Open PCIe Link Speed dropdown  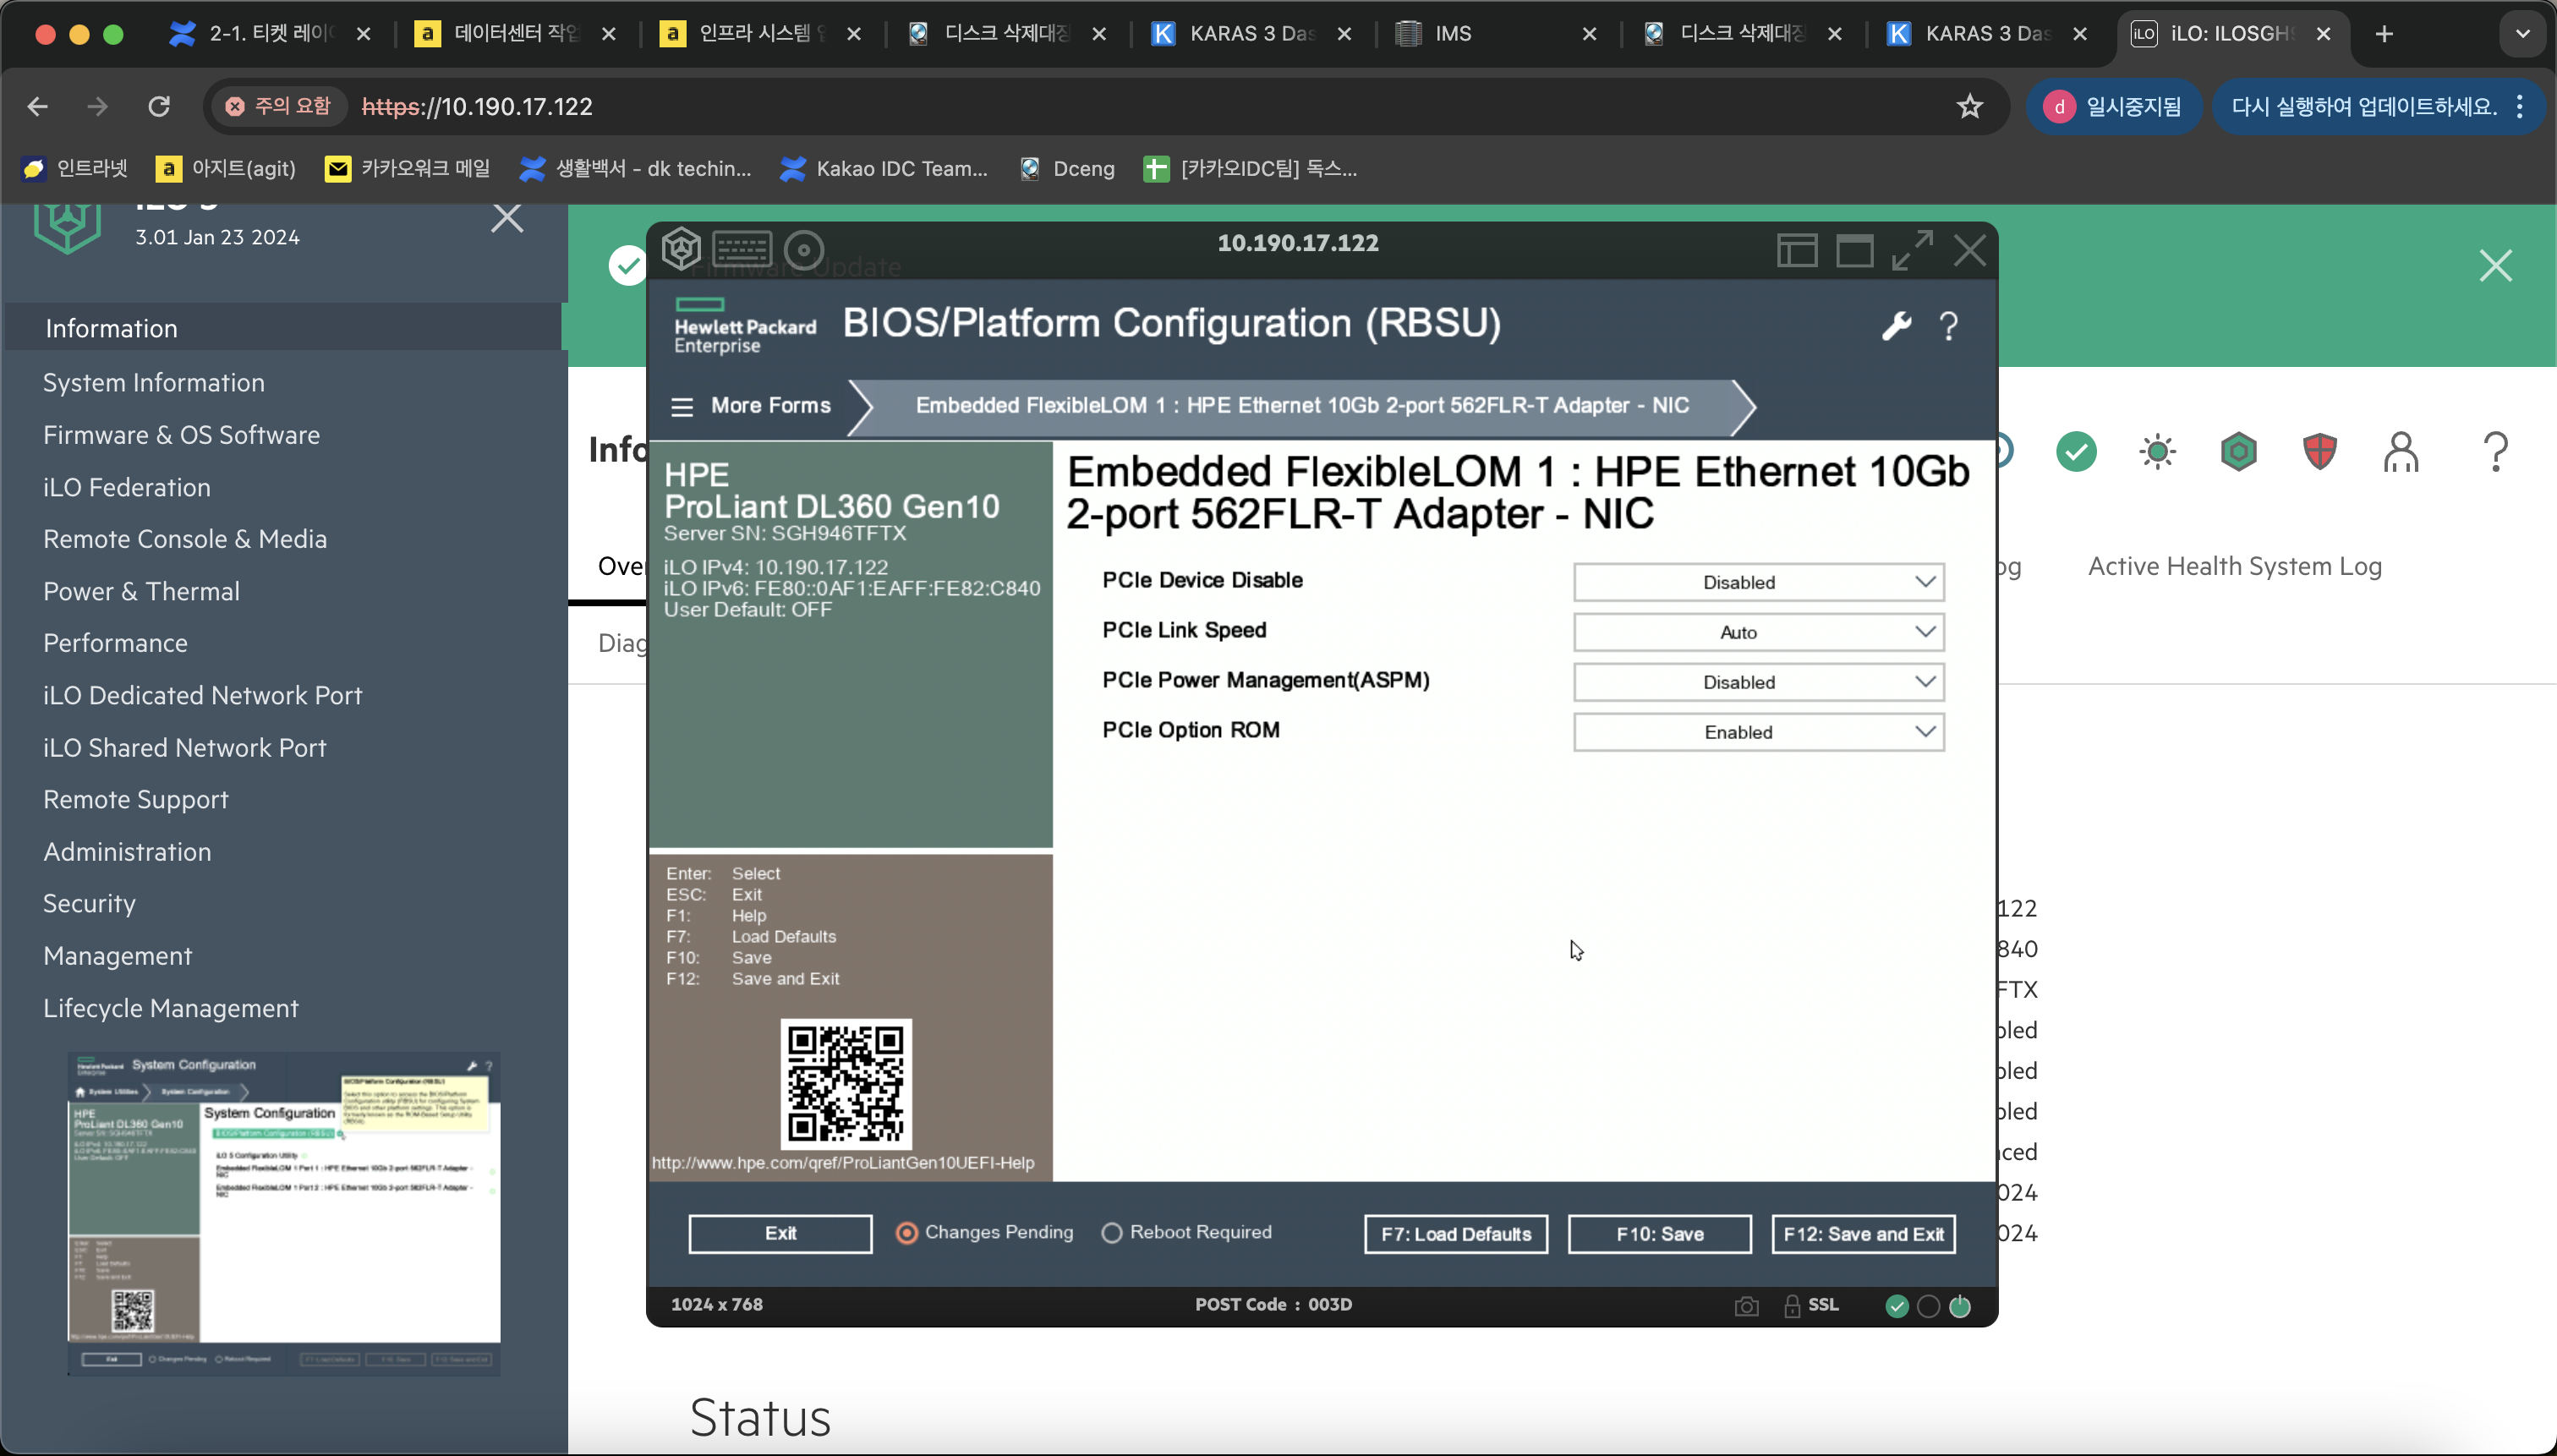[1758, 632]
